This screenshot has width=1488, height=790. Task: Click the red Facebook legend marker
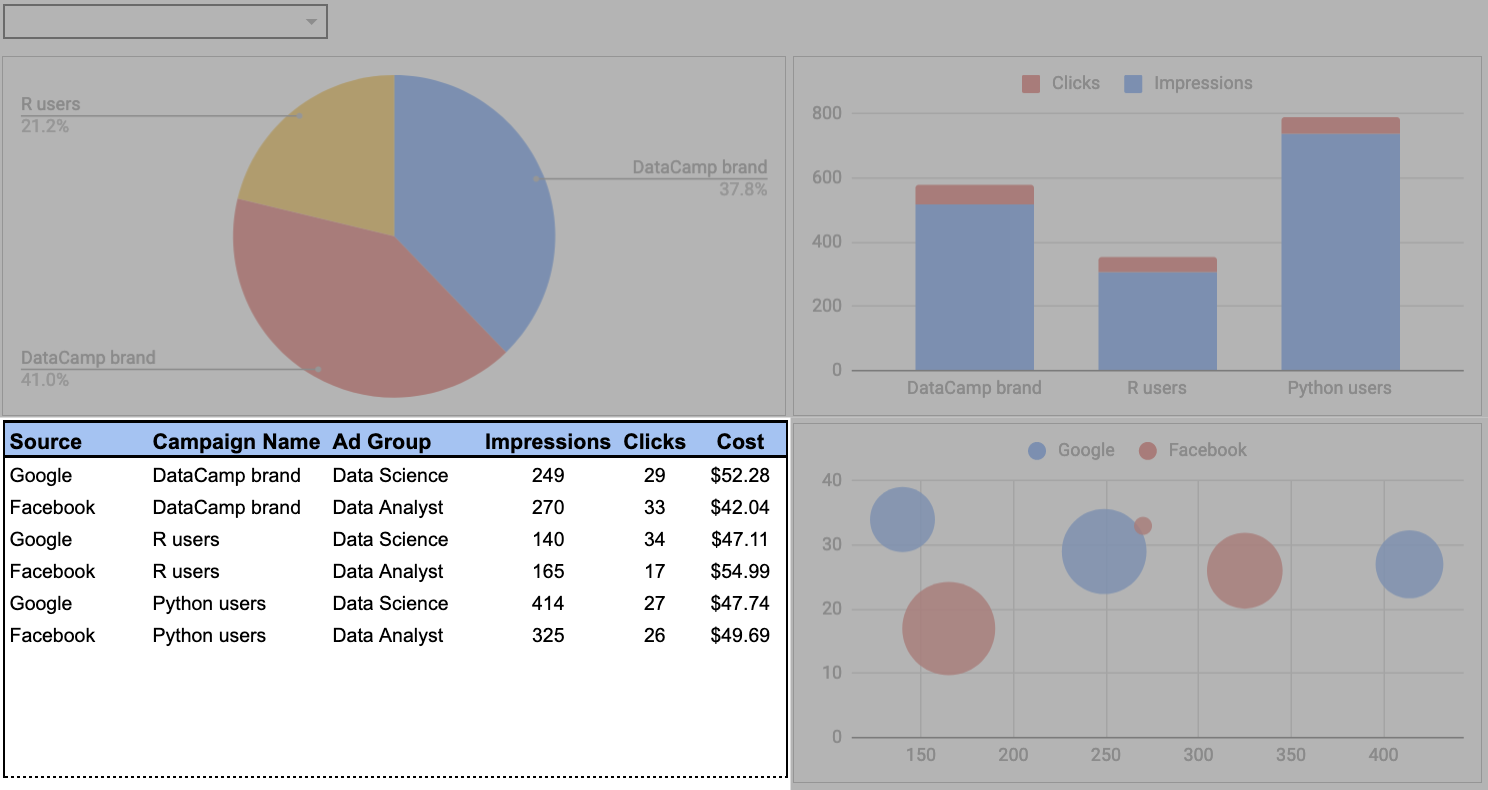[x=1148, y=450]
